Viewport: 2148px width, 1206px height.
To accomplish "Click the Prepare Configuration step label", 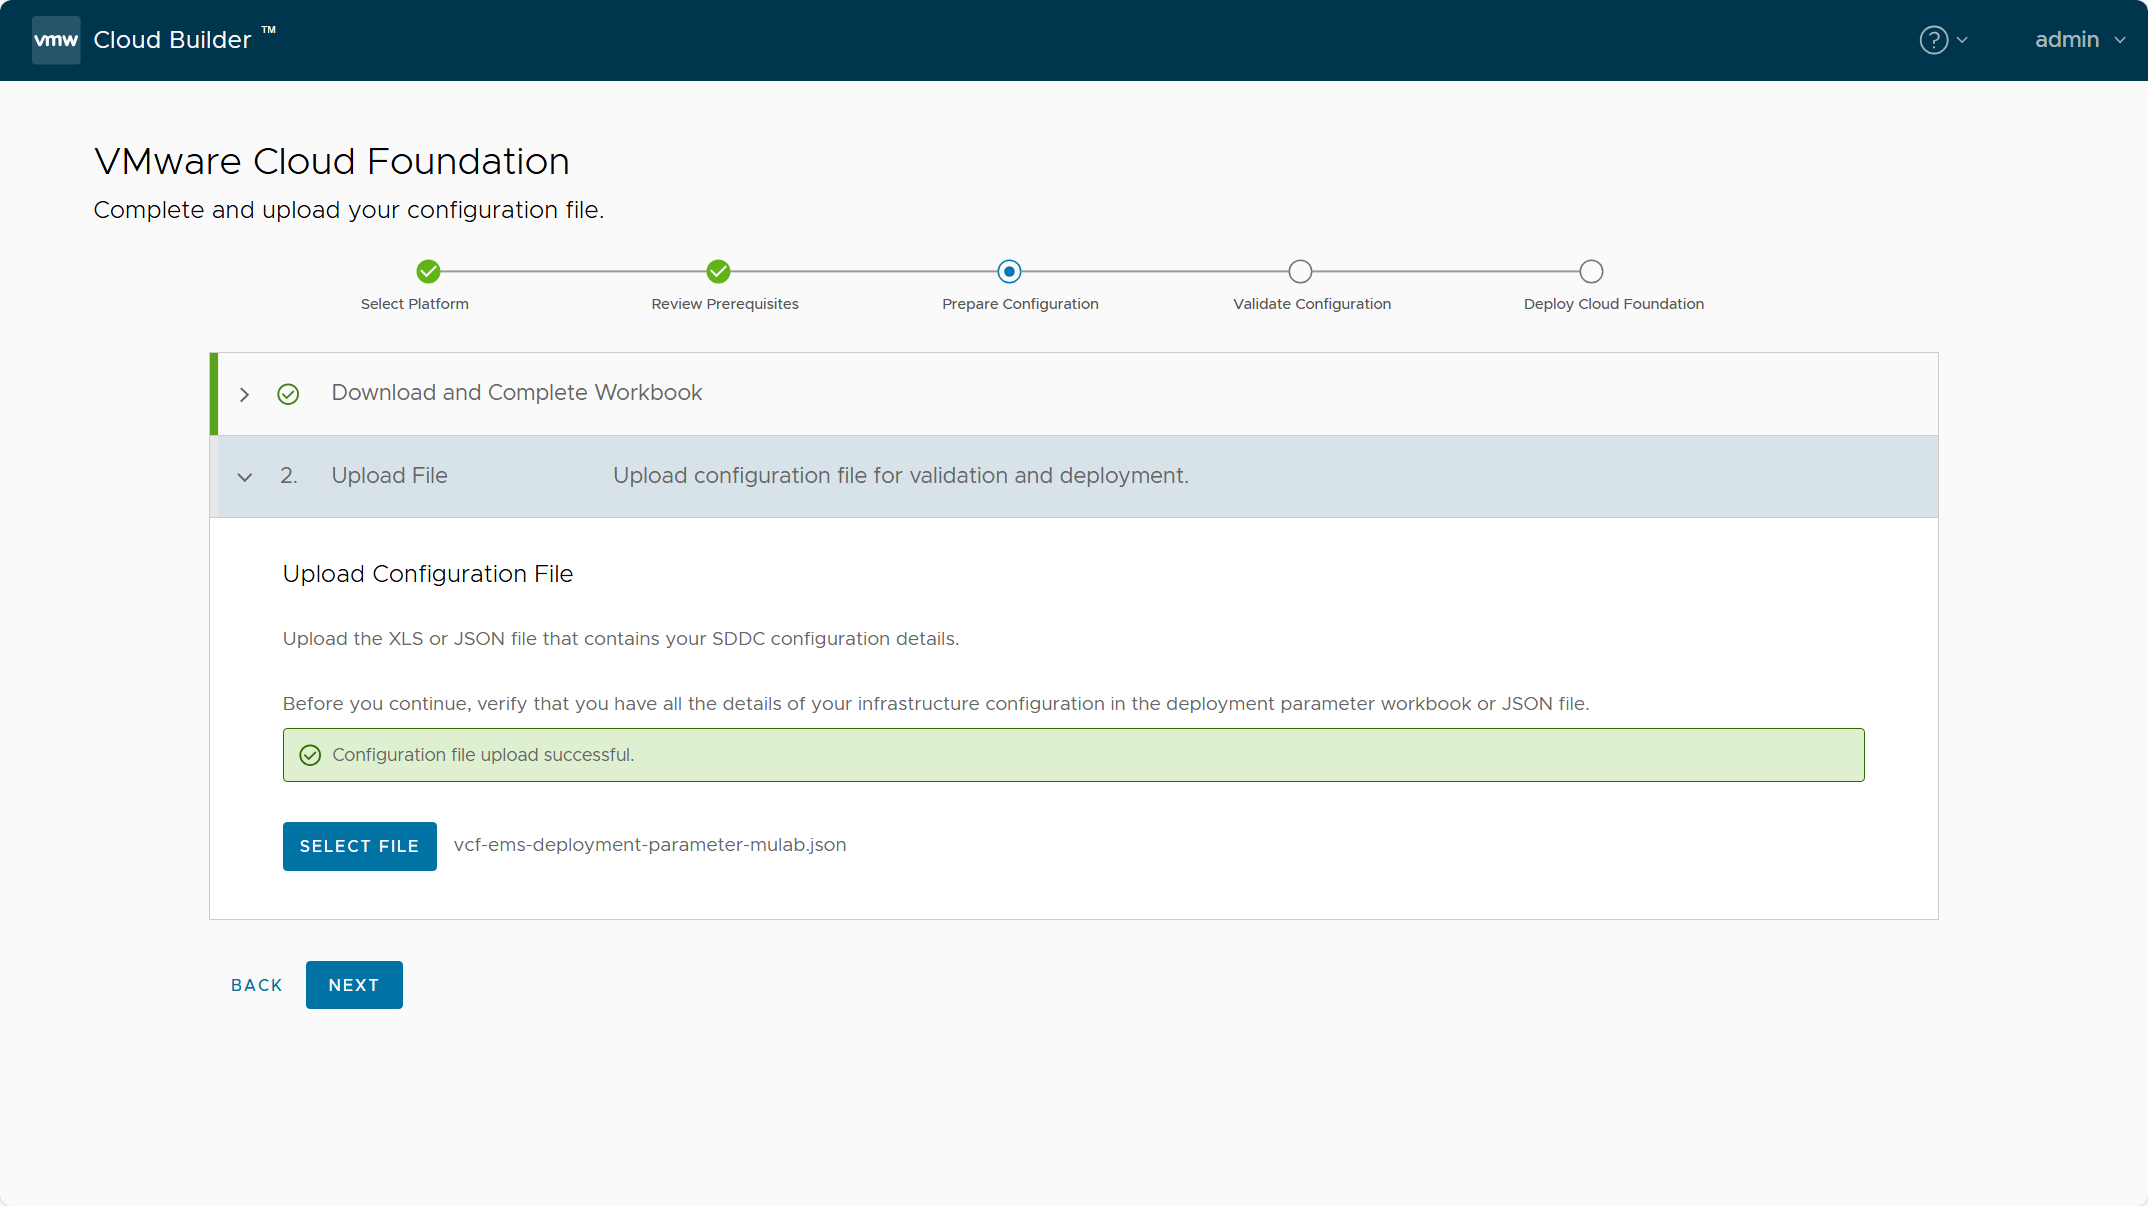I will pyautogui.click(x=1021, y=304).
